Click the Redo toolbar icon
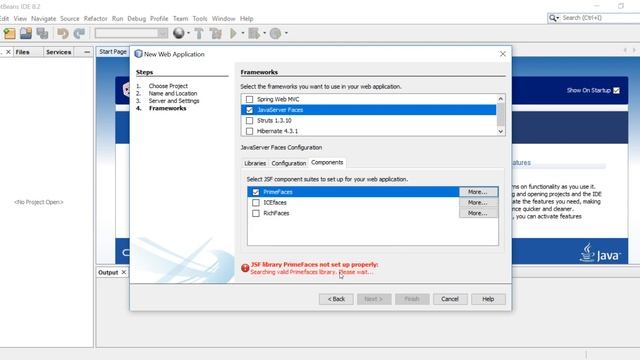640x360 pixels. click(79, 33)
